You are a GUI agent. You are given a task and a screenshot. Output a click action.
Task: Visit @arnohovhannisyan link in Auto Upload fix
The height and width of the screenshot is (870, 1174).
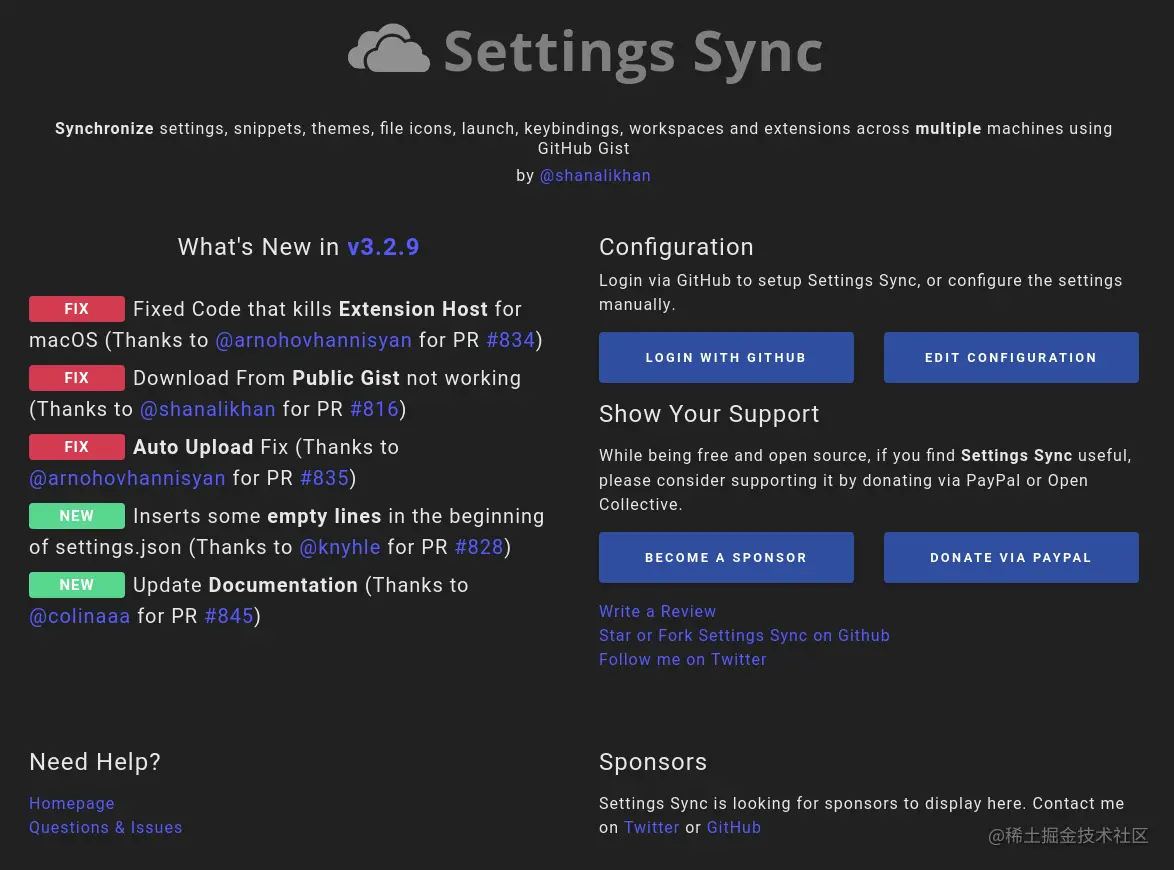click(127, 478)
